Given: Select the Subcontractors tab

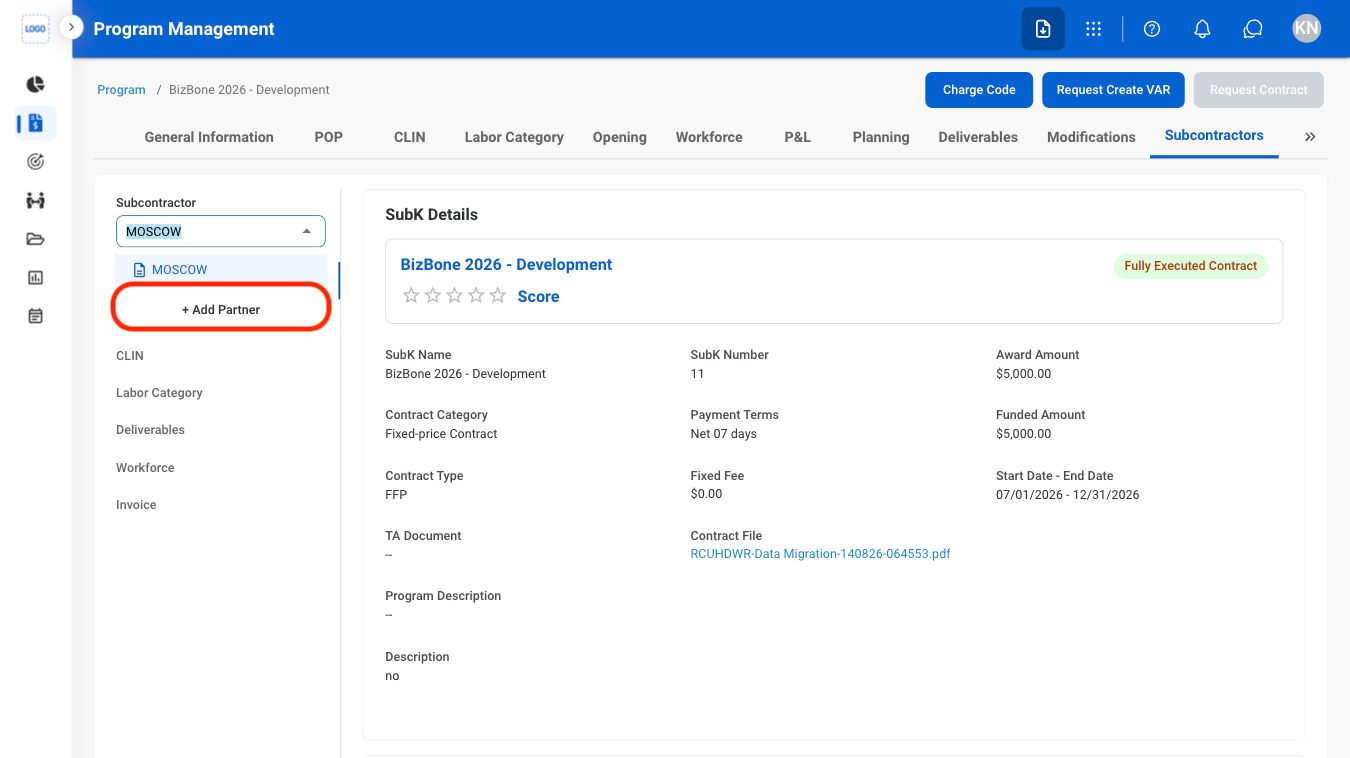Looking at the screenshot, I should pos(1214,135).
